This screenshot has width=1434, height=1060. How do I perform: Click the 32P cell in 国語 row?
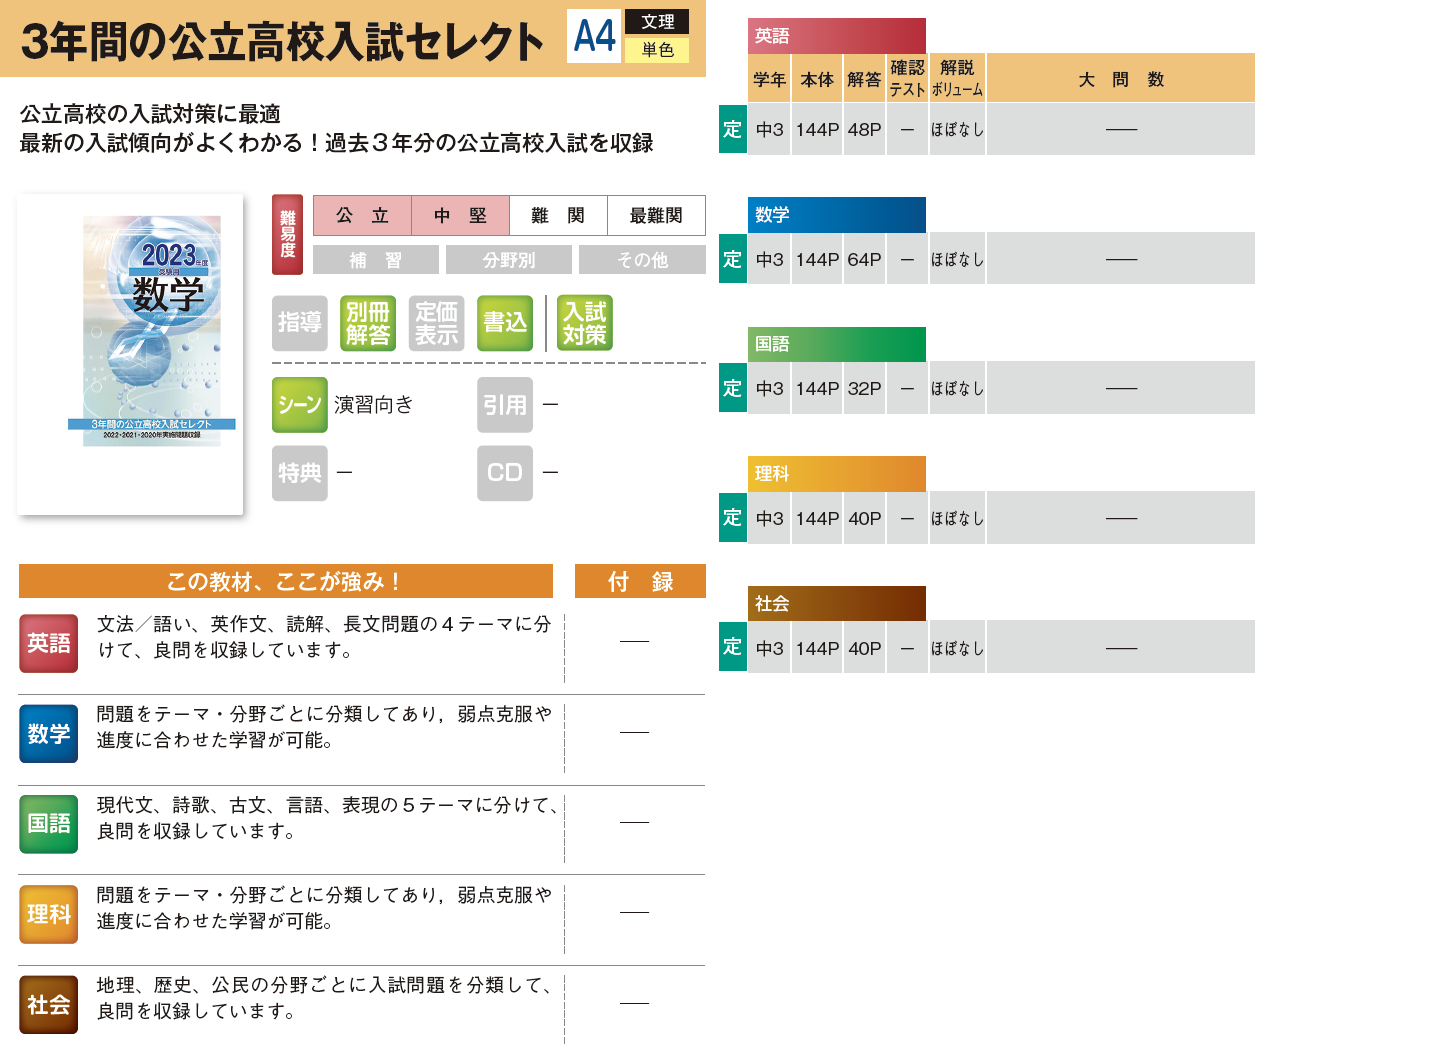coord(864,389)
